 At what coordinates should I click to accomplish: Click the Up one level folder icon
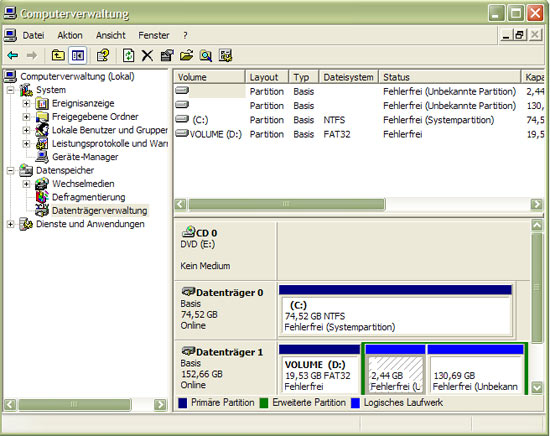58,55
